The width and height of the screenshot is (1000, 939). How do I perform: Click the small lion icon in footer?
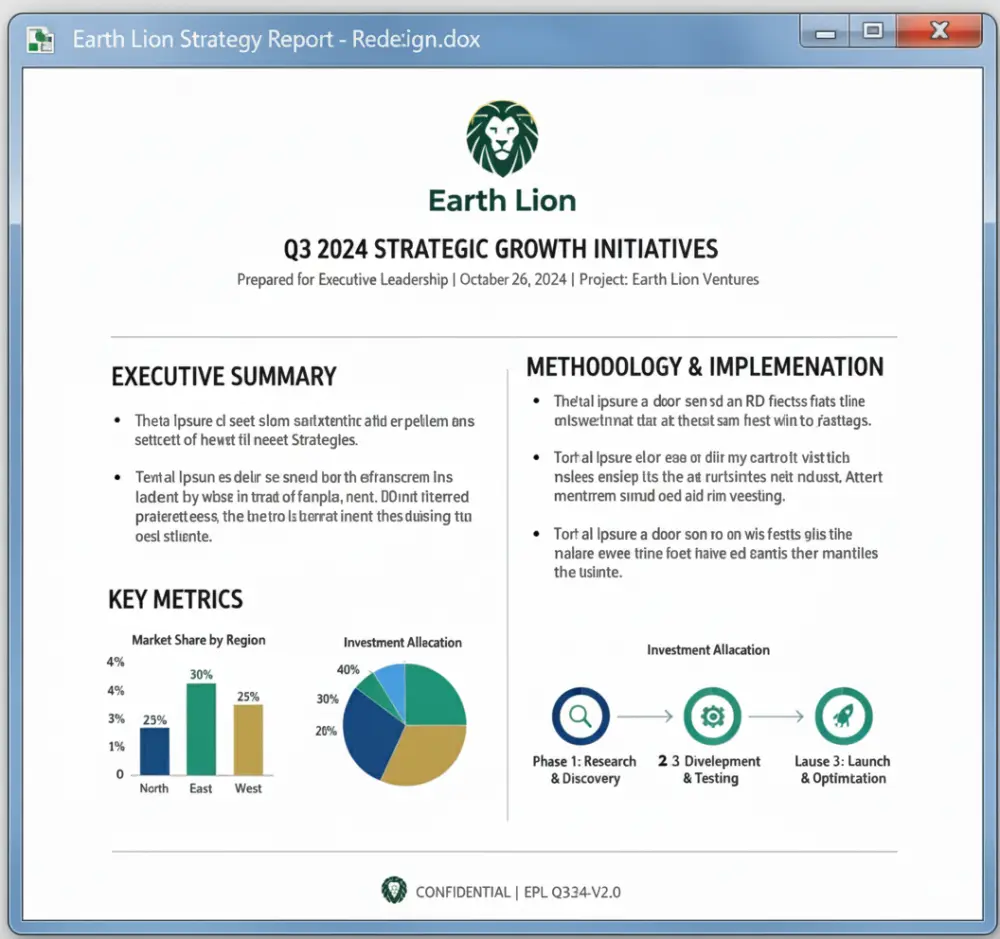coord(394,890)
